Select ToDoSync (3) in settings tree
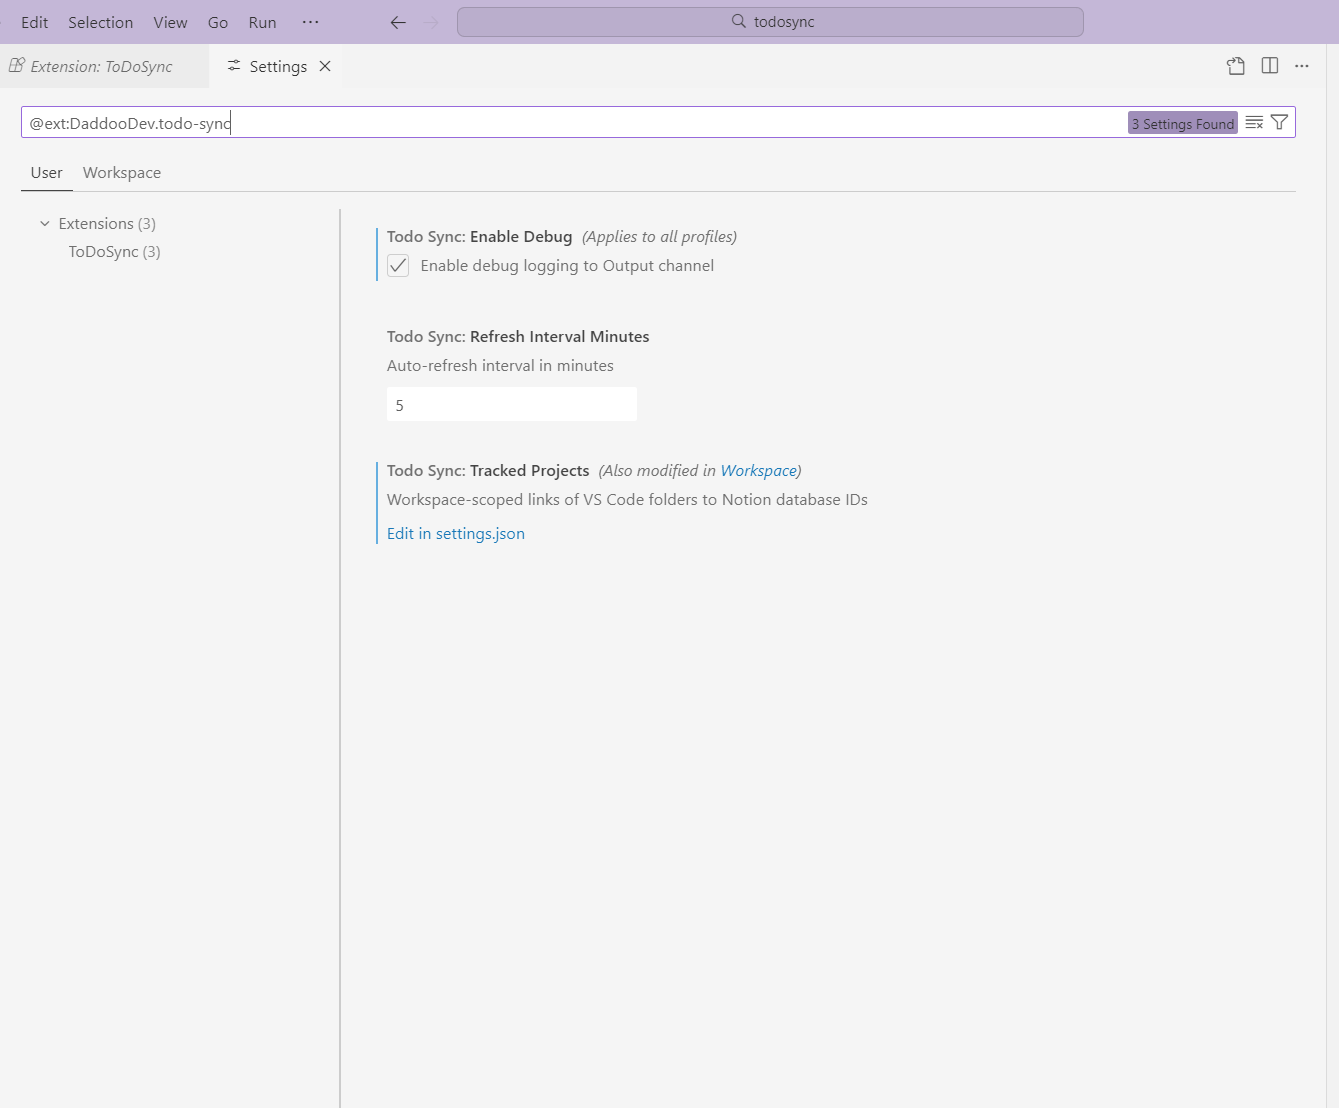 tap(114, 251)
